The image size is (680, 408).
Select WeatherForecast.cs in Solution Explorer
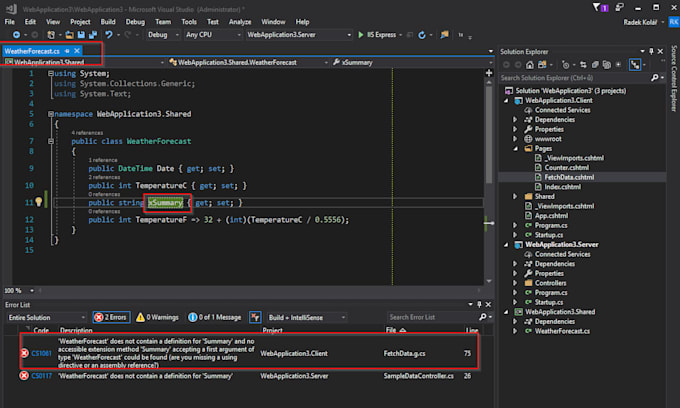(x=562, y=331)
